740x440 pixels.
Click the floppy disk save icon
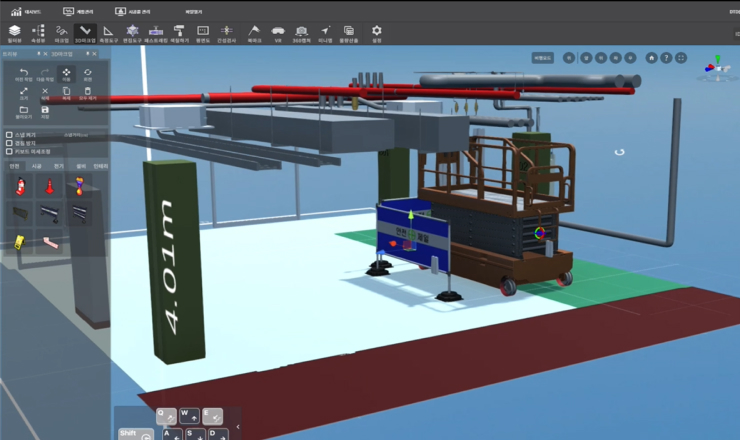45,111
